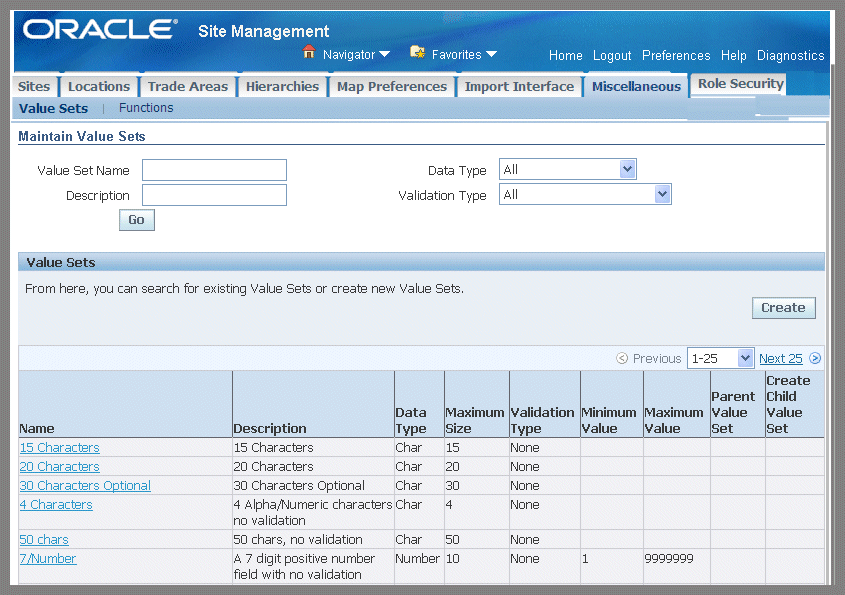This screenshot has height=595, width=845.
Task: Open the Functions subtab
Action: coord(146,108)
